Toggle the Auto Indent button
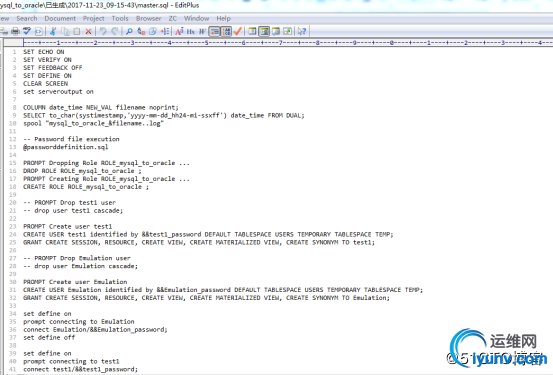 click(x=214, y=31)
